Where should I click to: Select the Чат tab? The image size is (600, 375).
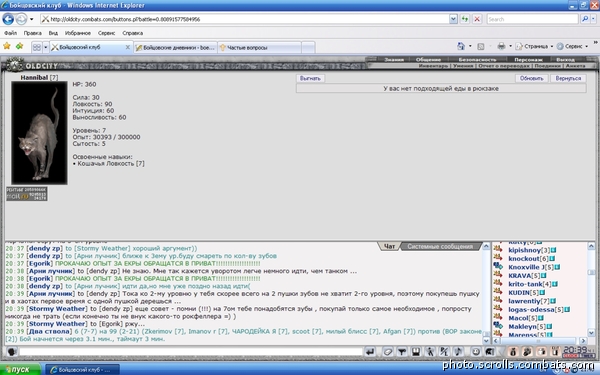pyautogui.click(x=389, y=246)
